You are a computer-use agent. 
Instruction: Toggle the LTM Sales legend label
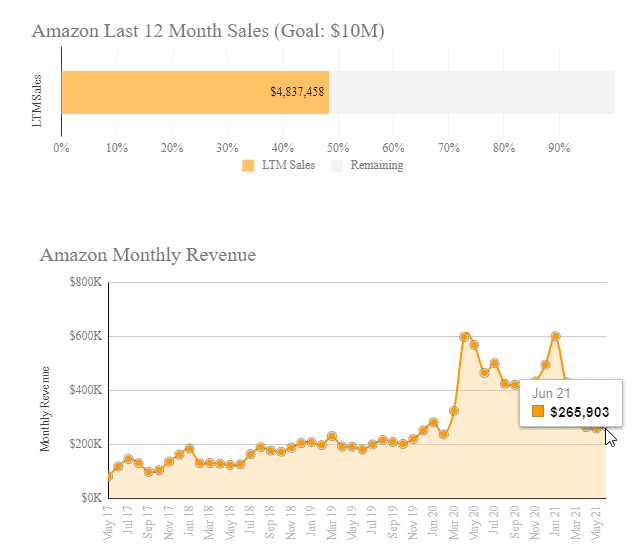(288, 166)
